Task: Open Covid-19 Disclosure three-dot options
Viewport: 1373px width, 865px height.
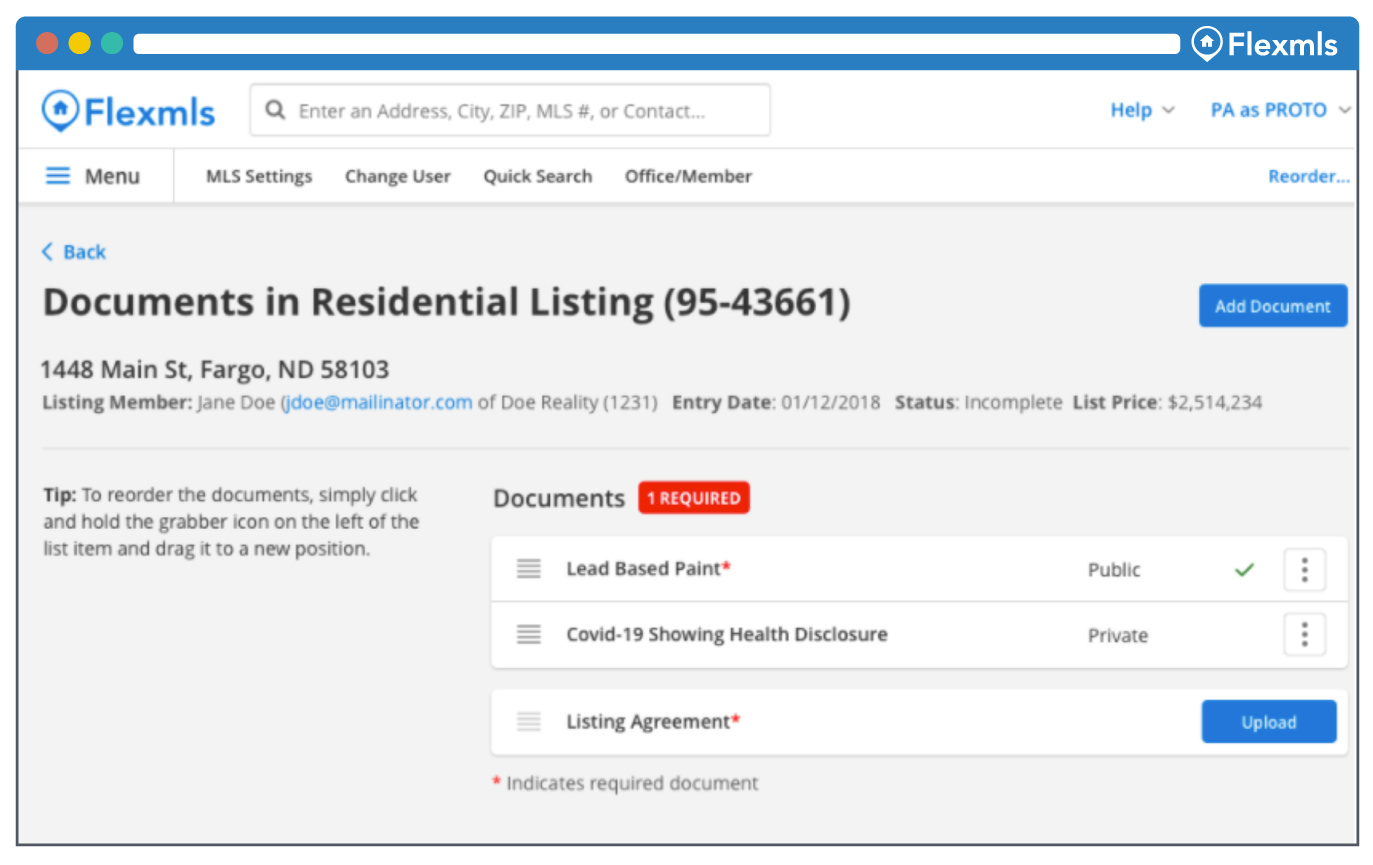Action: click(1304, 634)
